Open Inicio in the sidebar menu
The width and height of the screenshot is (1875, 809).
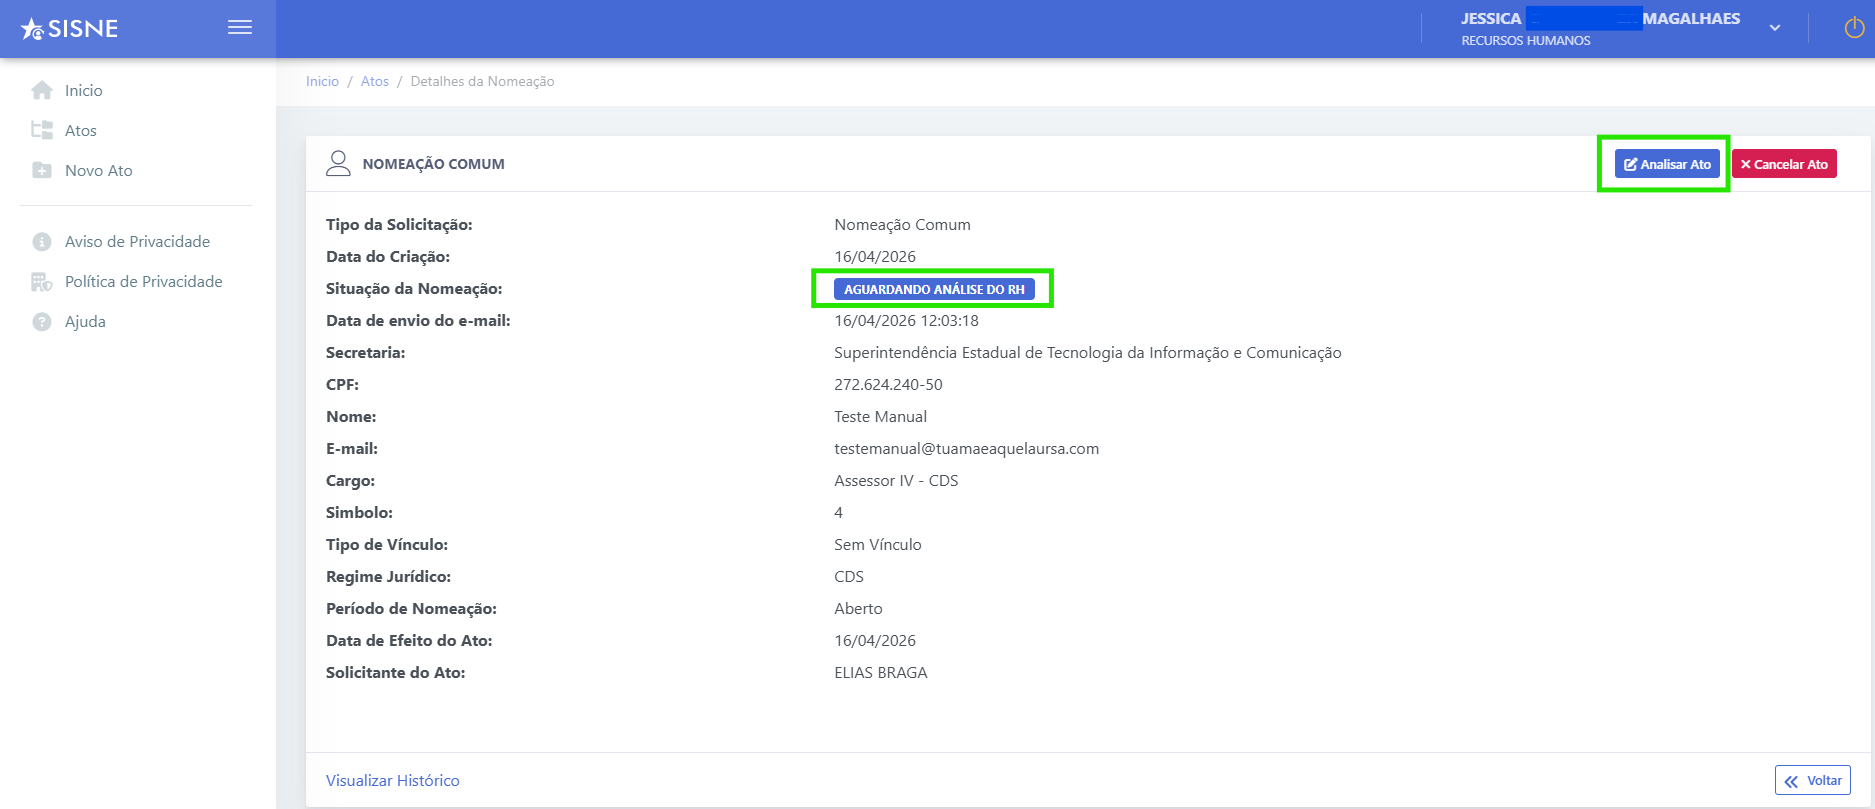(84, 90)
